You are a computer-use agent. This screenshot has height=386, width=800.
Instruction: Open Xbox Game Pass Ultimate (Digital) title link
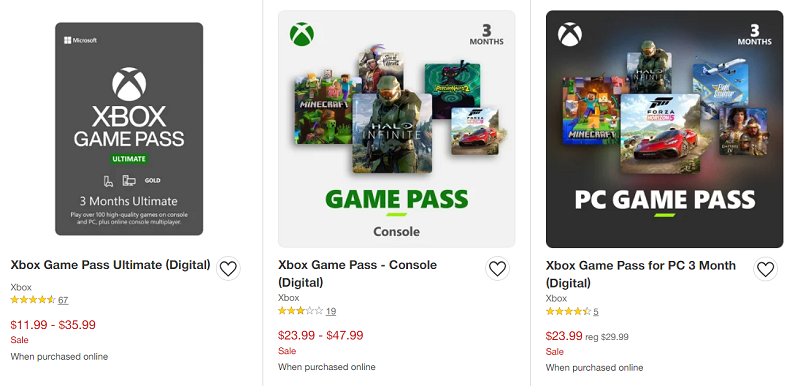pyautogui.click(x=110, y=265)
